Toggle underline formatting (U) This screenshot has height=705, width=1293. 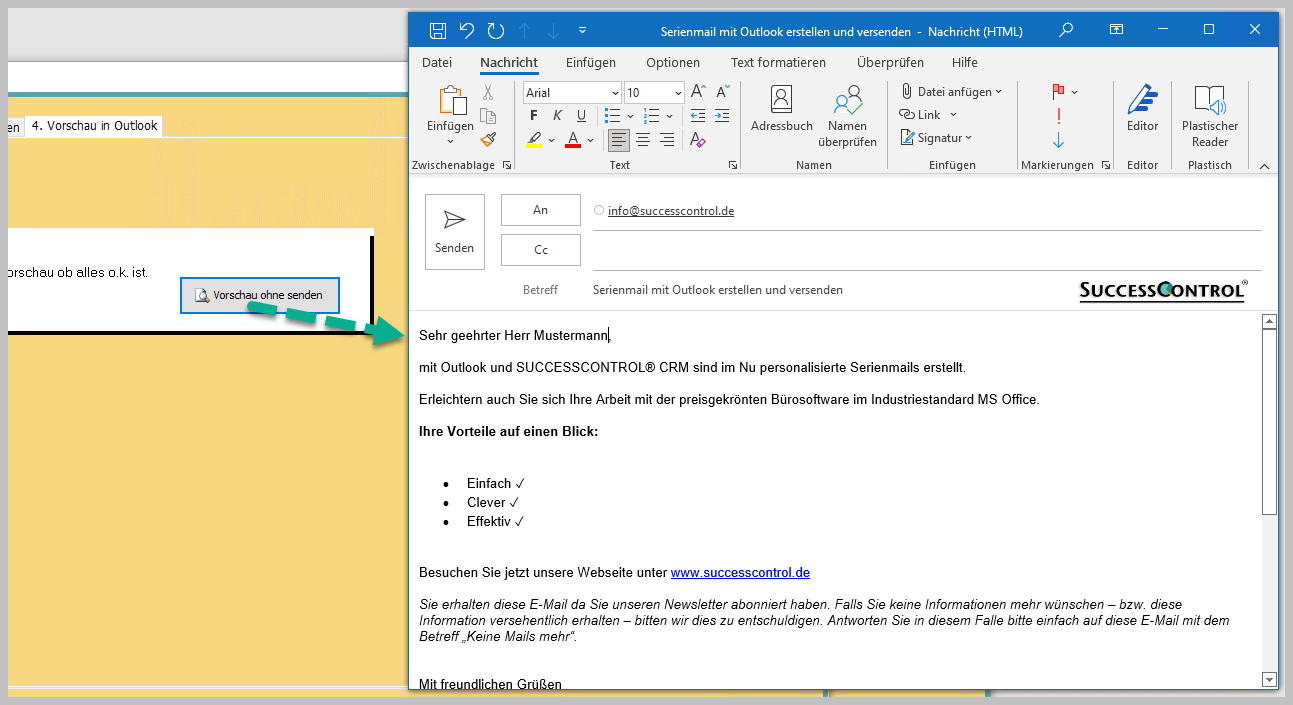[581, 116]
